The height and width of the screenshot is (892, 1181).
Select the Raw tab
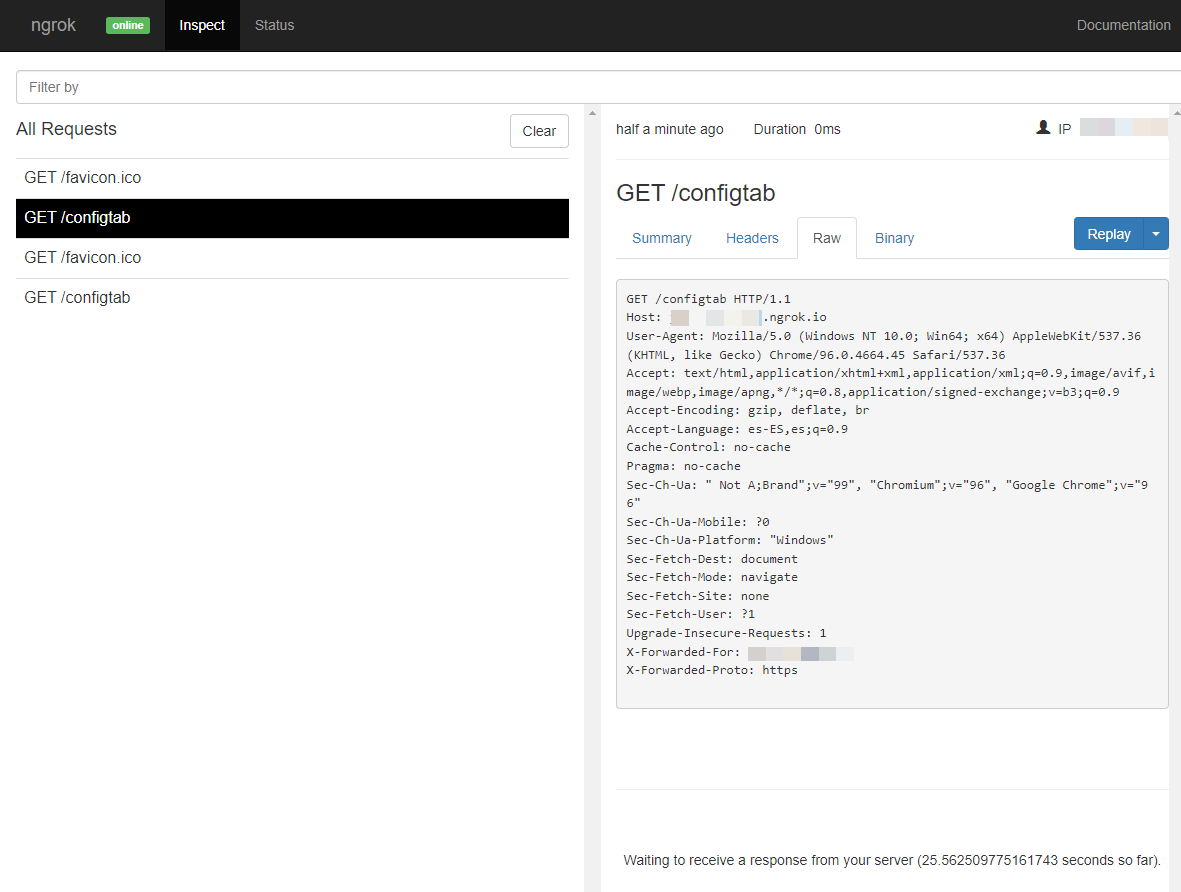826,238
